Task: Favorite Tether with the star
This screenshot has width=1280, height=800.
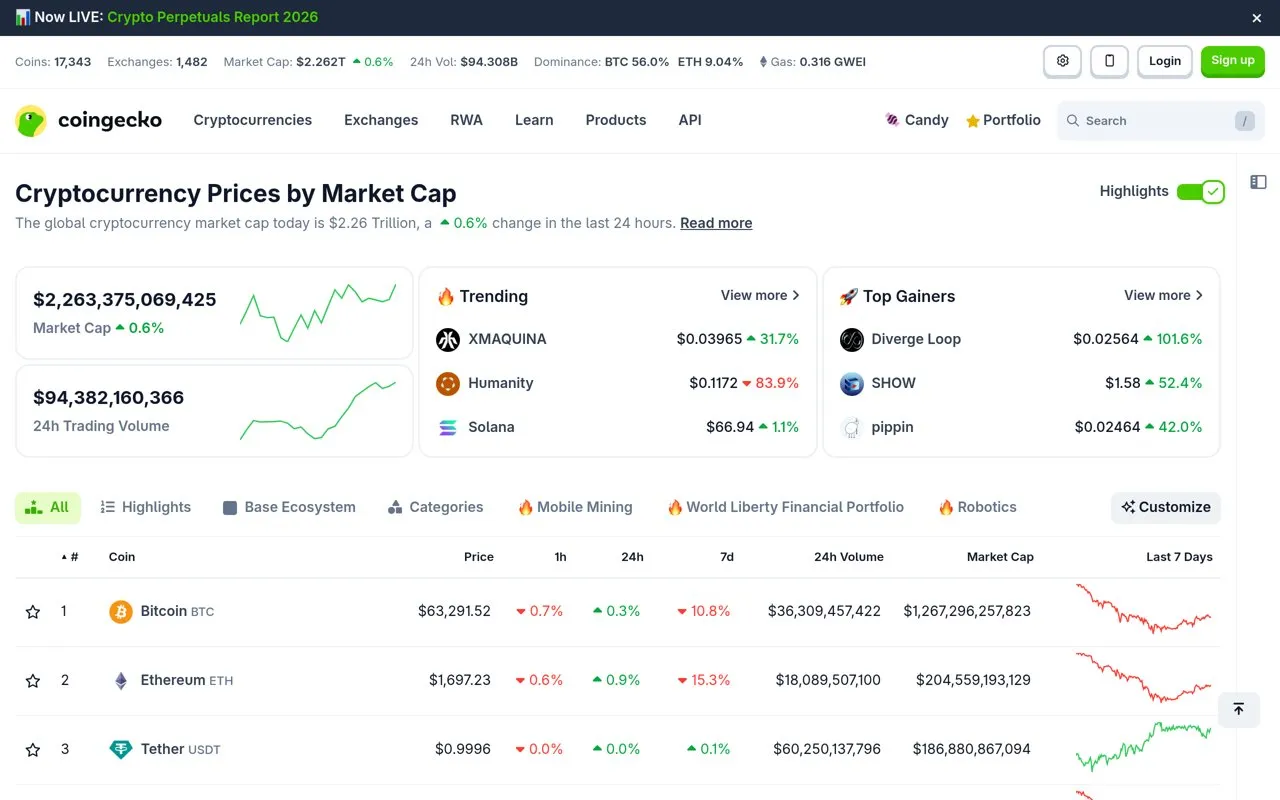Action: click(33, 750)
